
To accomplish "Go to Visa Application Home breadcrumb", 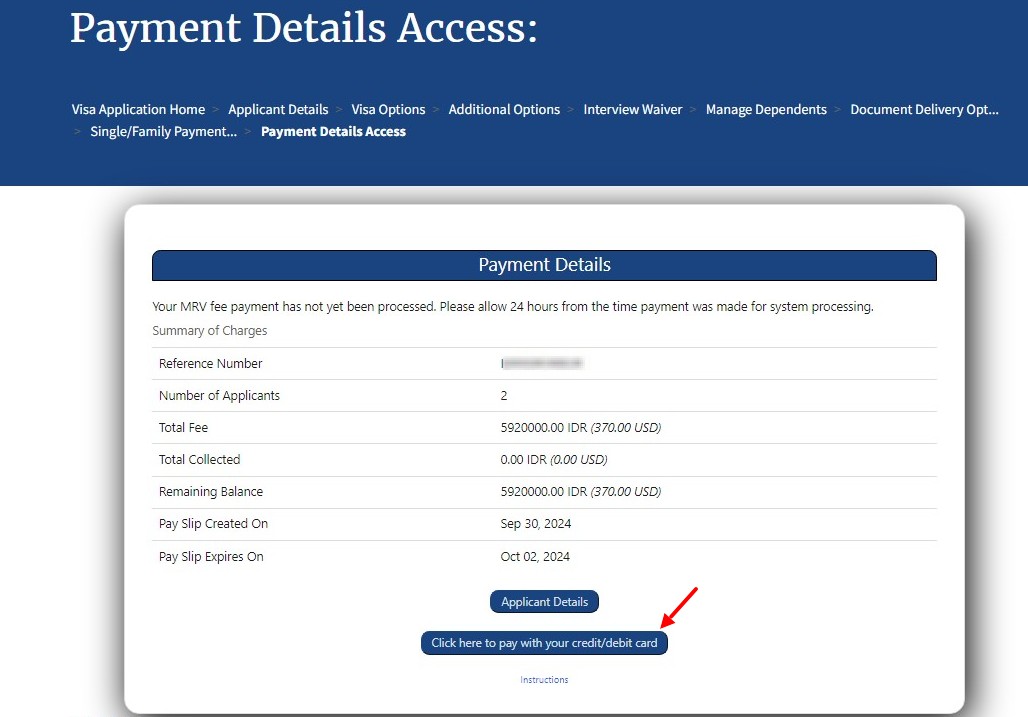I will 138,110.
